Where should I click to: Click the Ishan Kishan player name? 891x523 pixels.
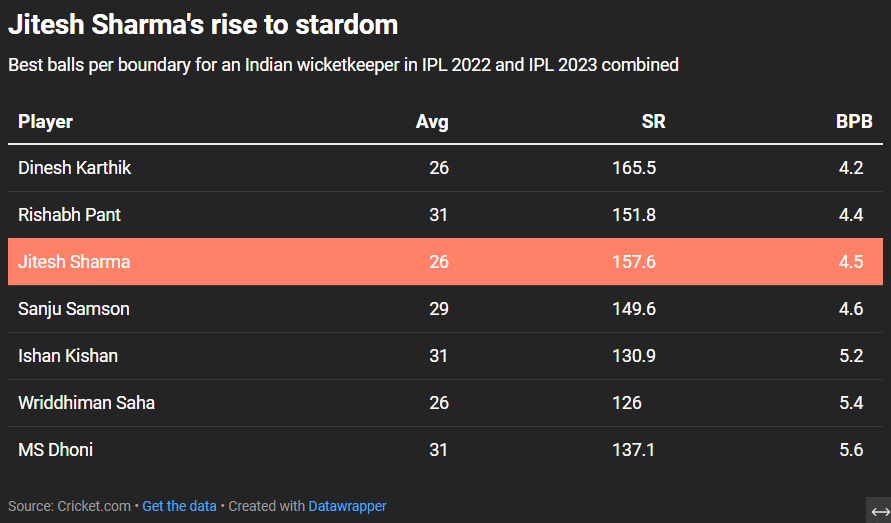pos(69,356)
